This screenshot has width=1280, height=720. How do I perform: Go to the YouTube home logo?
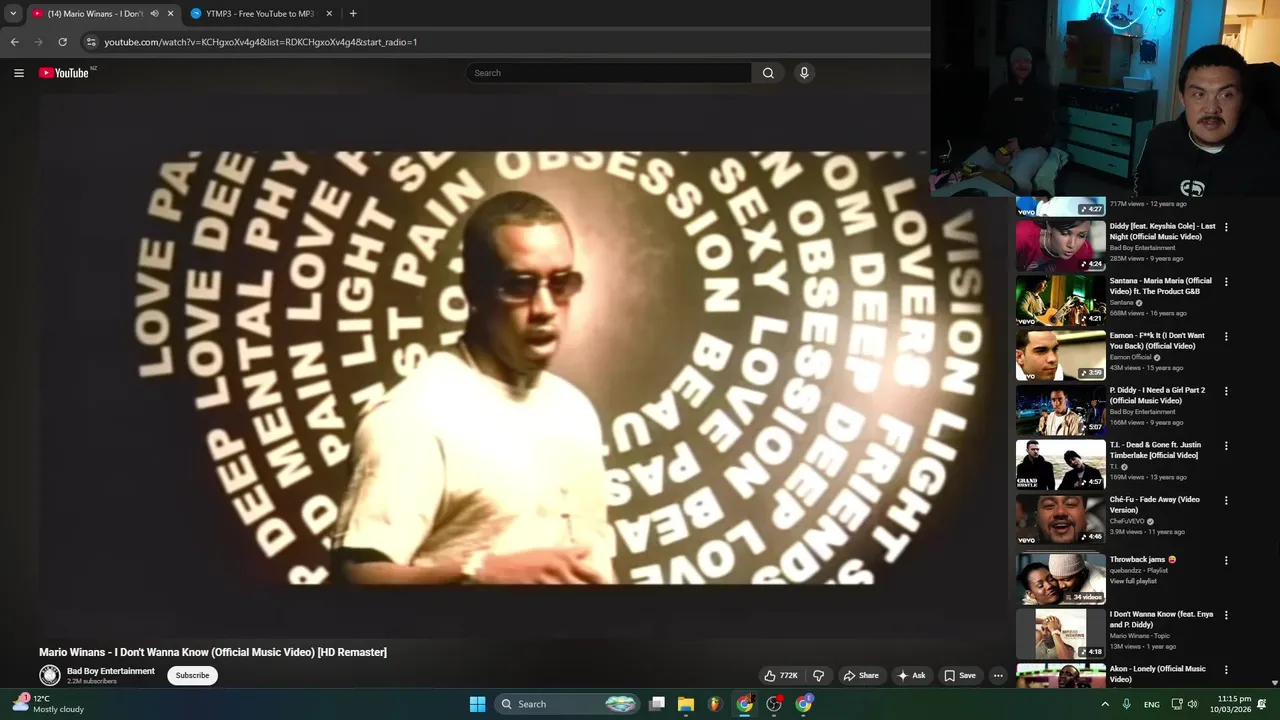click(x=66, y=73)
